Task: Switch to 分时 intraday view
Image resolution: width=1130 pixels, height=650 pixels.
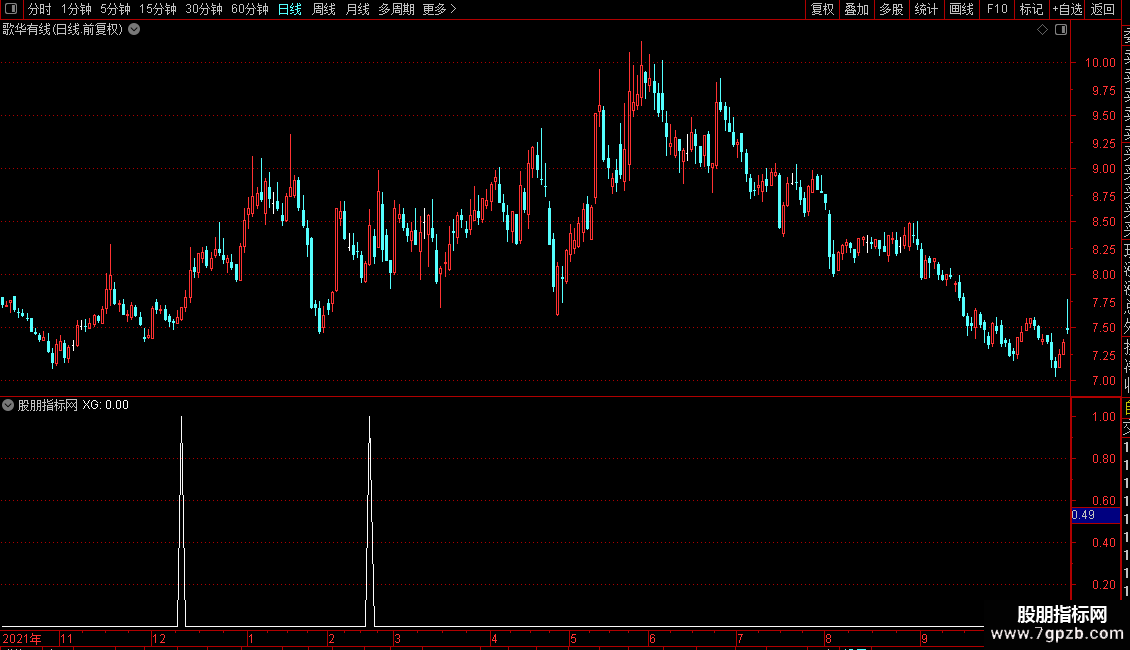Action: pyautogui.click(x=39, y=9)
